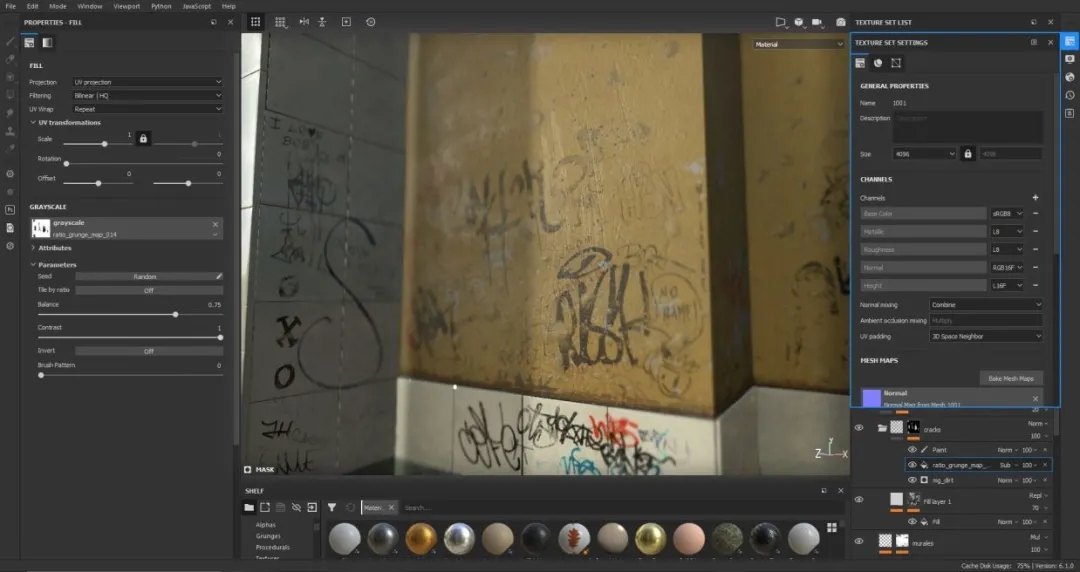Image resolution: width=1080 pixels, height=572 pixels.
Task: Toggle the Scale ratio lock icon
Action: tap(143, 139)
